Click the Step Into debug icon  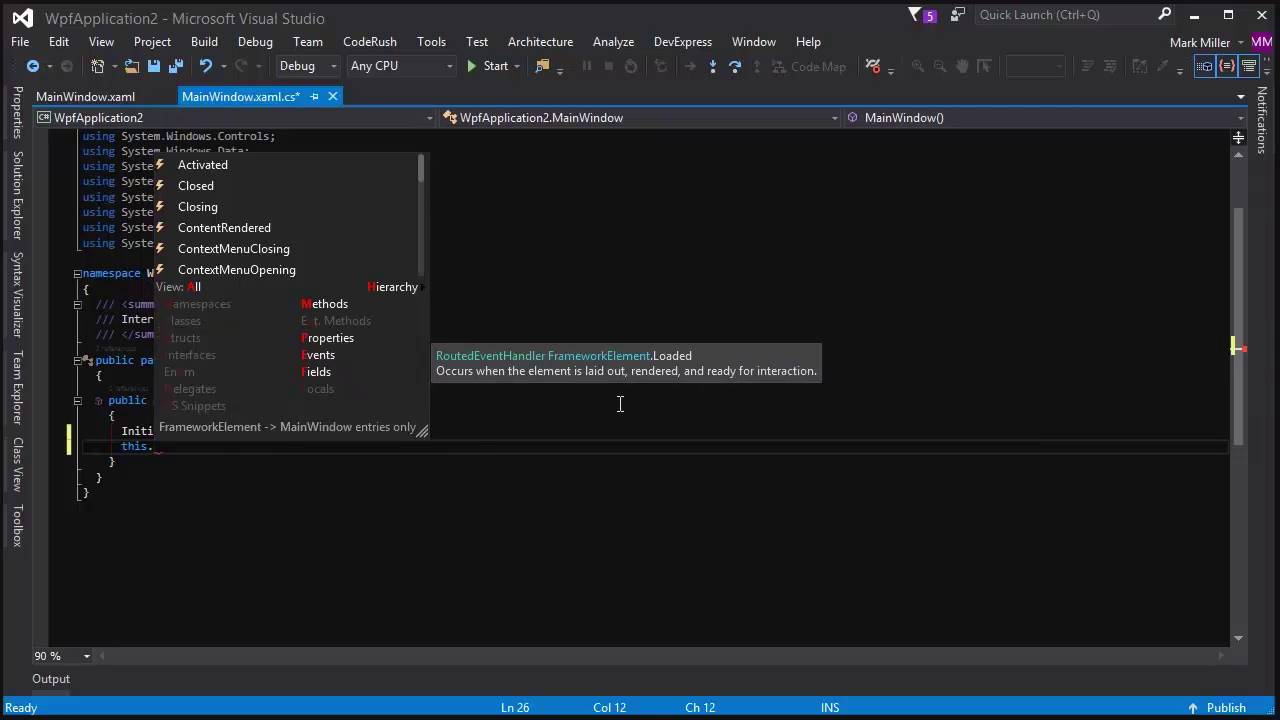pos(713,66)
